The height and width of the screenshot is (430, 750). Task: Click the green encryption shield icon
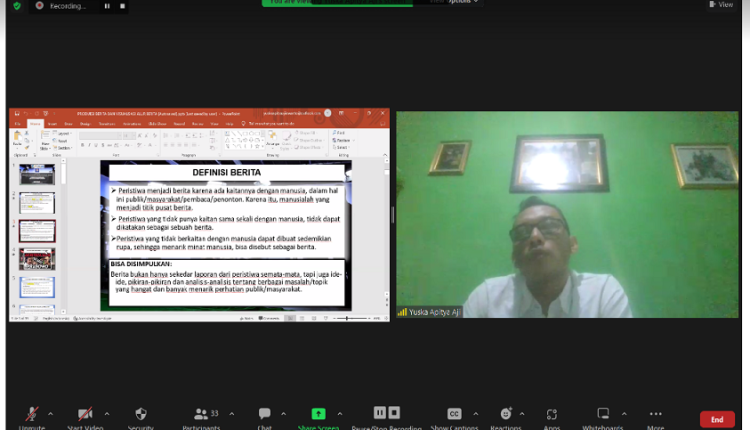point(17,6)
